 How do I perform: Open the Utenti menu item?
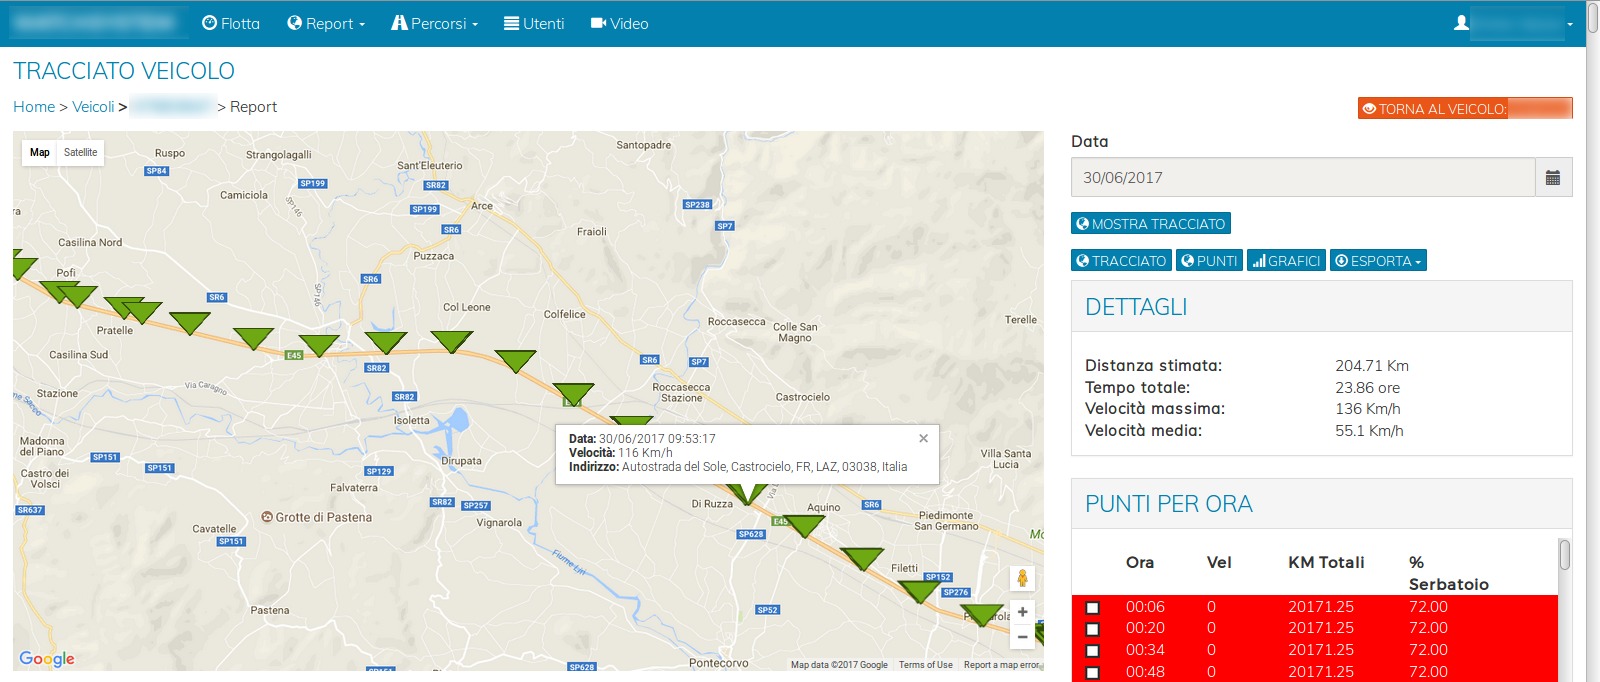click(x=534, y=23)
